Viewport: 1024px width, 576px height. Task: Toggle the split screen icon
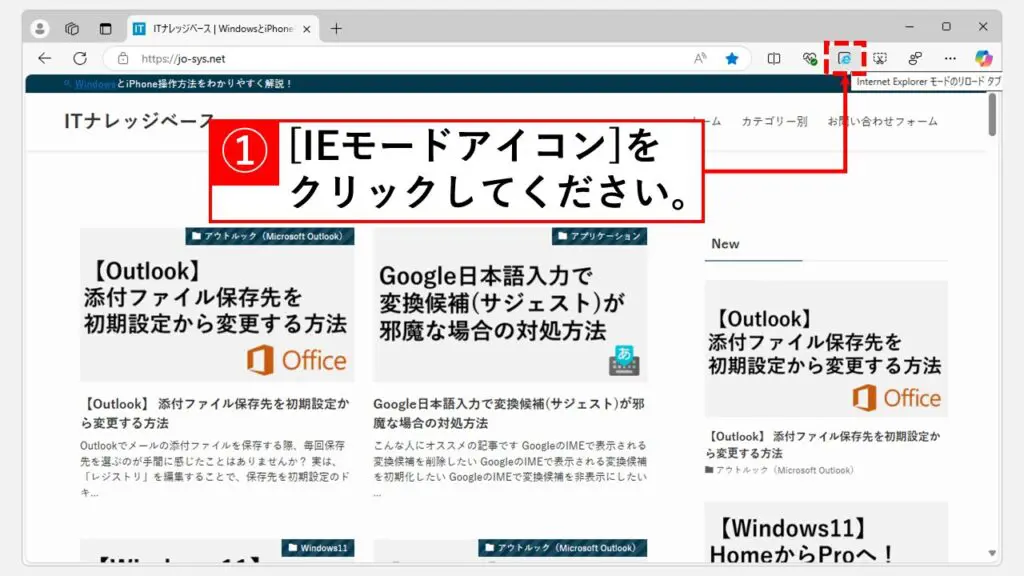[773, 58]
